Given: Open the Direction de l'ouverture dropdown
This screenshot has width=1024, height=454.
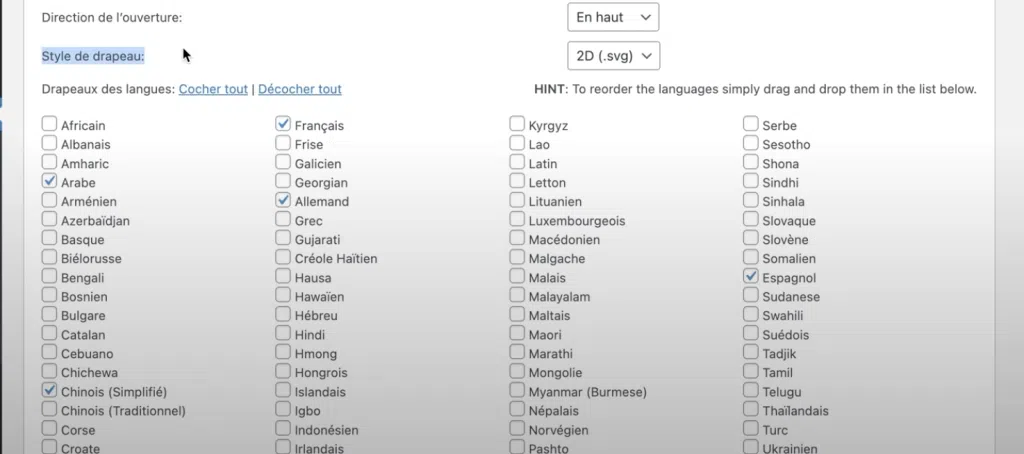Looking at the screenshot, I should pos(612,17).
